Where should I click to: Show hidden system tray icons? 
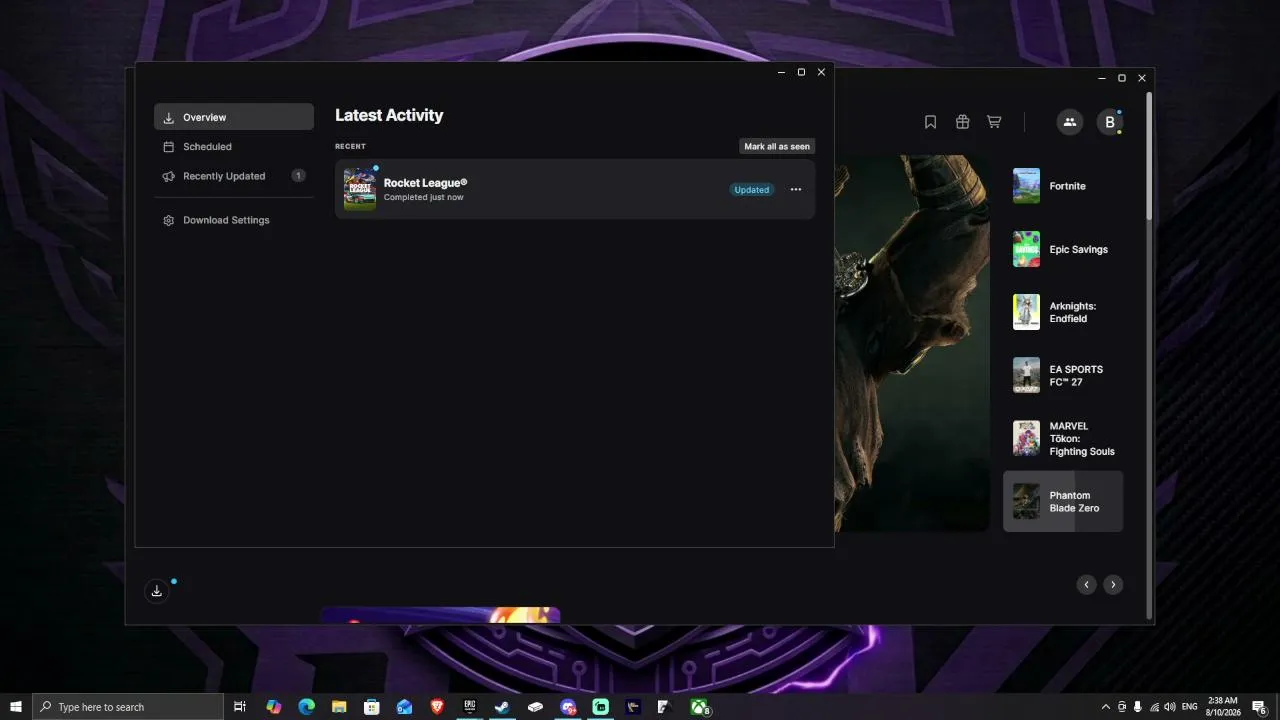1105,707
